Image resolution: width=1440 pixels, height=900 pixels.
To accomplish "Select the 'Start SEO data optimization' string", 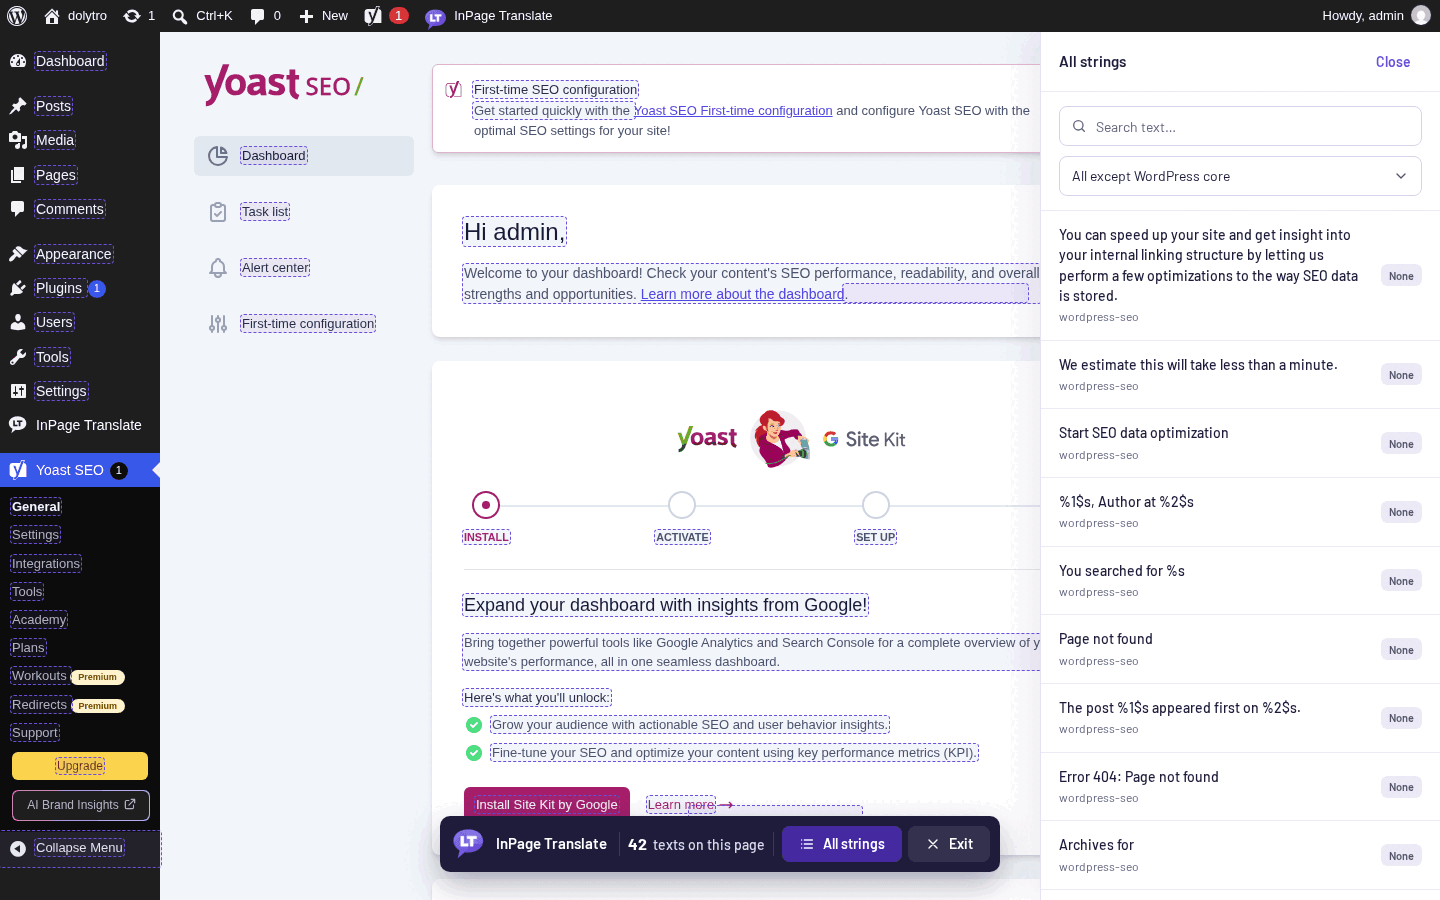I will (x=1240, y=443).
